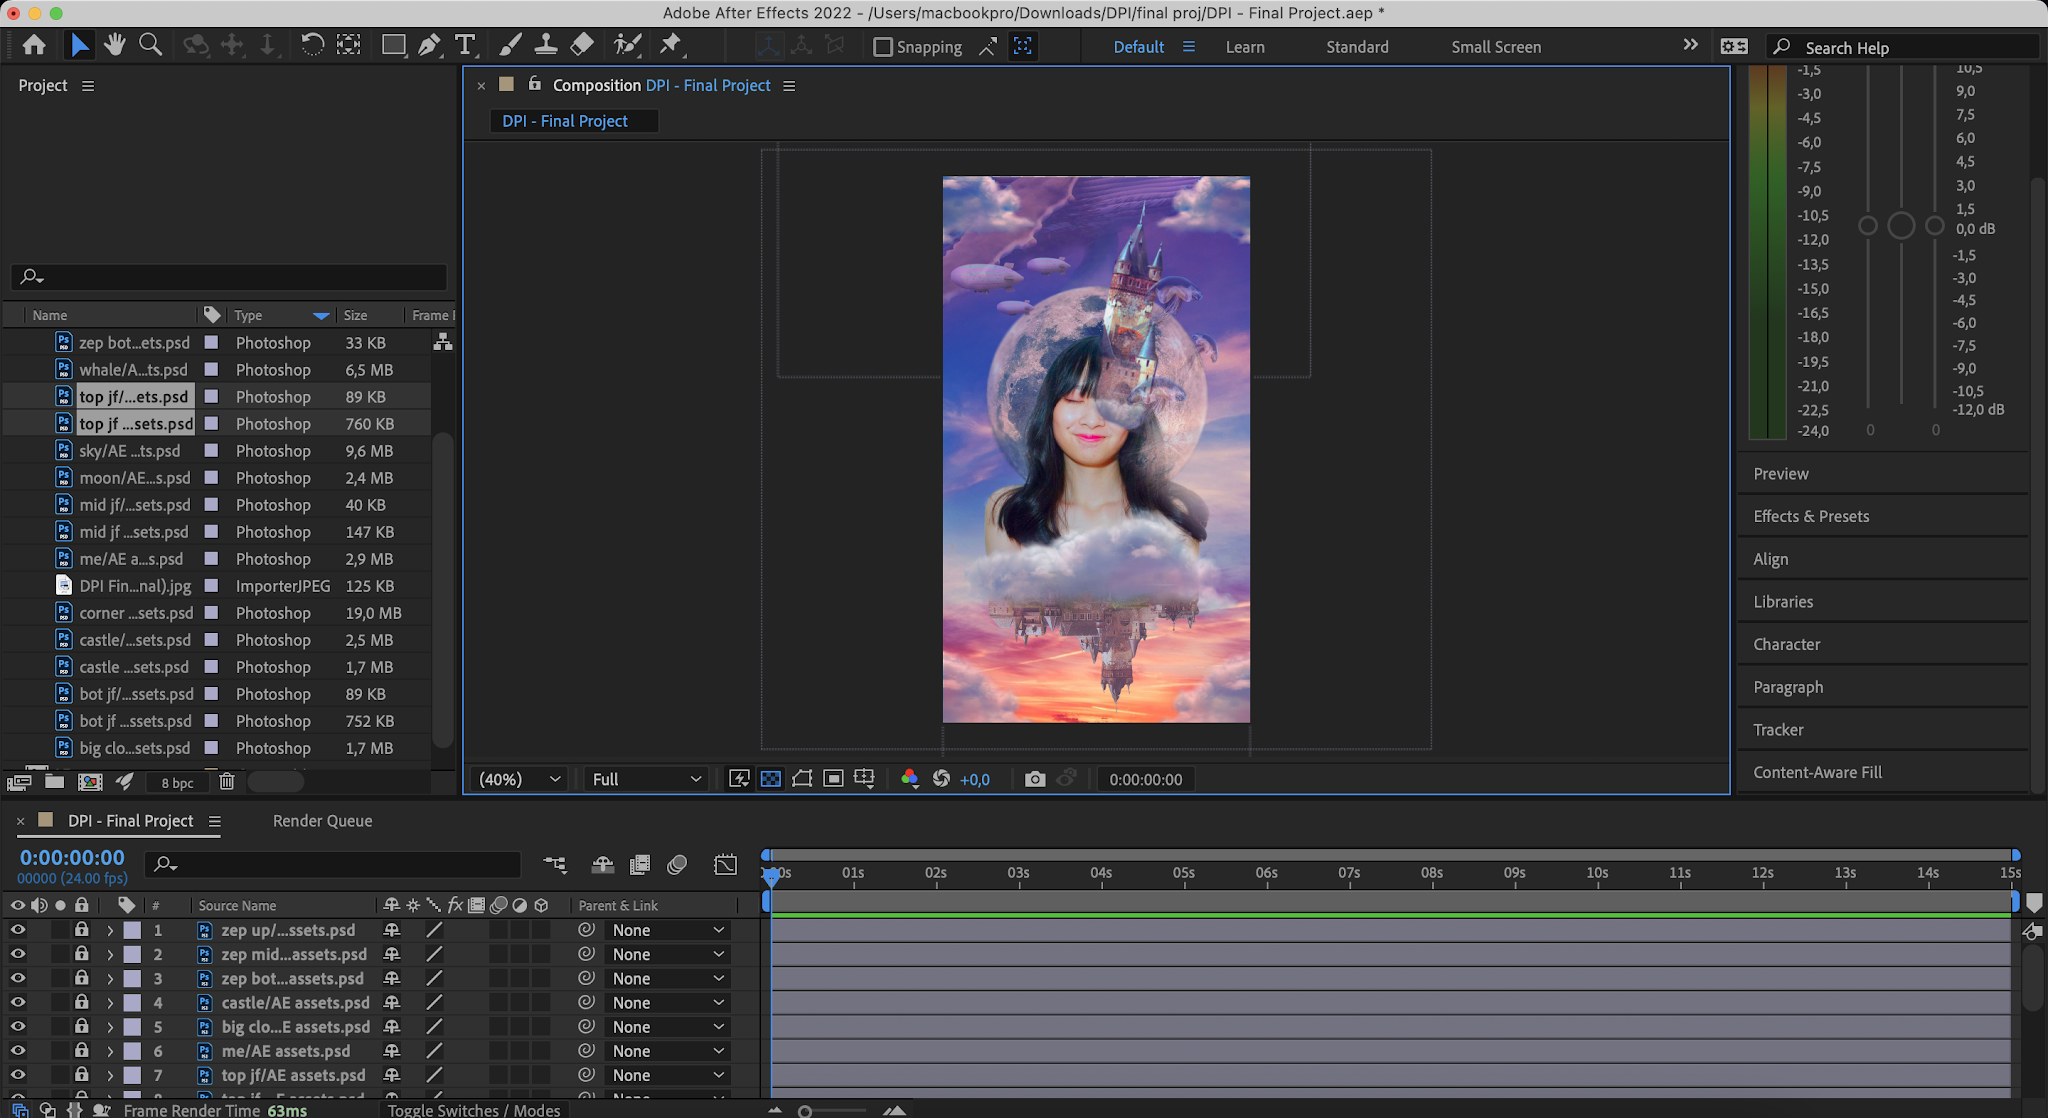
Task: Open parent dropdown for layer 4
Action: [x=667, y=1002]
